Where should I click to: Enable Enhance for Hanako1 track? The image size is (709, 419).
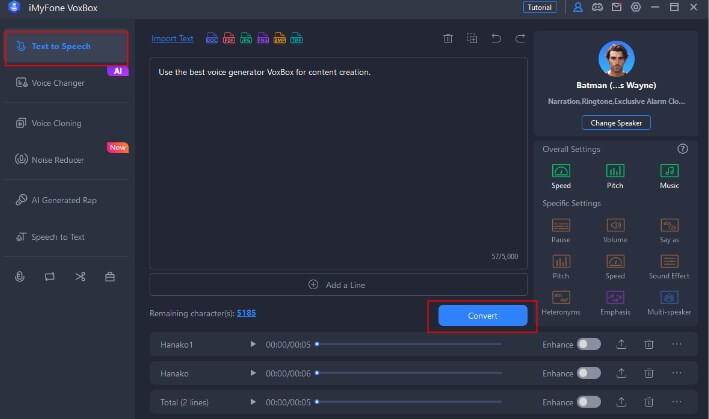tap(589, 344)
